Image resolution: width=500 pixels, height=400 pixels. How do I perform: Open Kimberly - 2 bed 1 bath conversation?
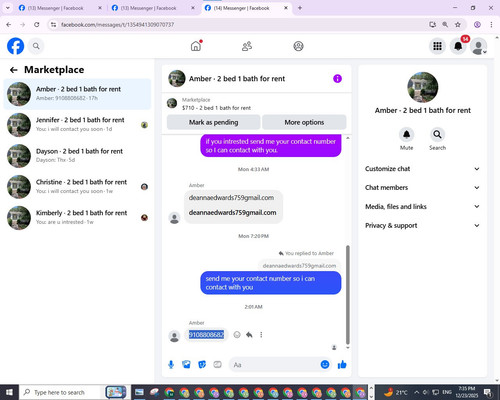(77, 218)
